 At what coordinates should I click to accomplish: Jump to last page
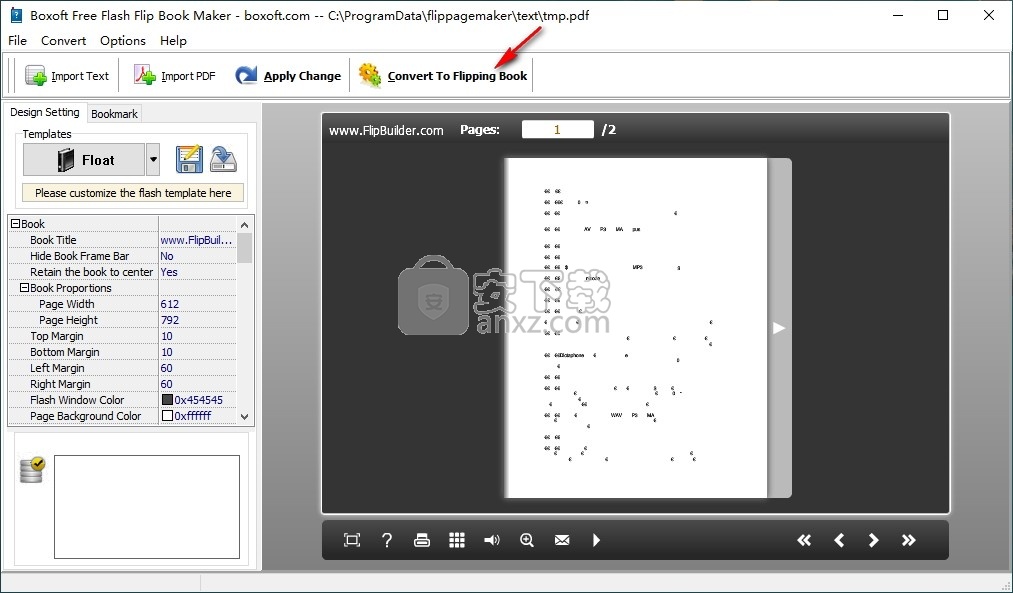[x=908, y=540]
